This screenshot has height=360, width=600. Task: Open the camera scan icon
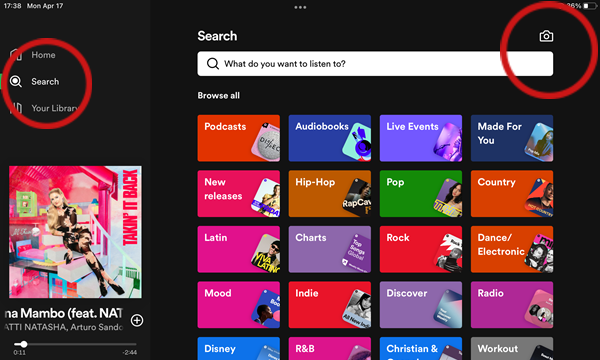(546, 36)
